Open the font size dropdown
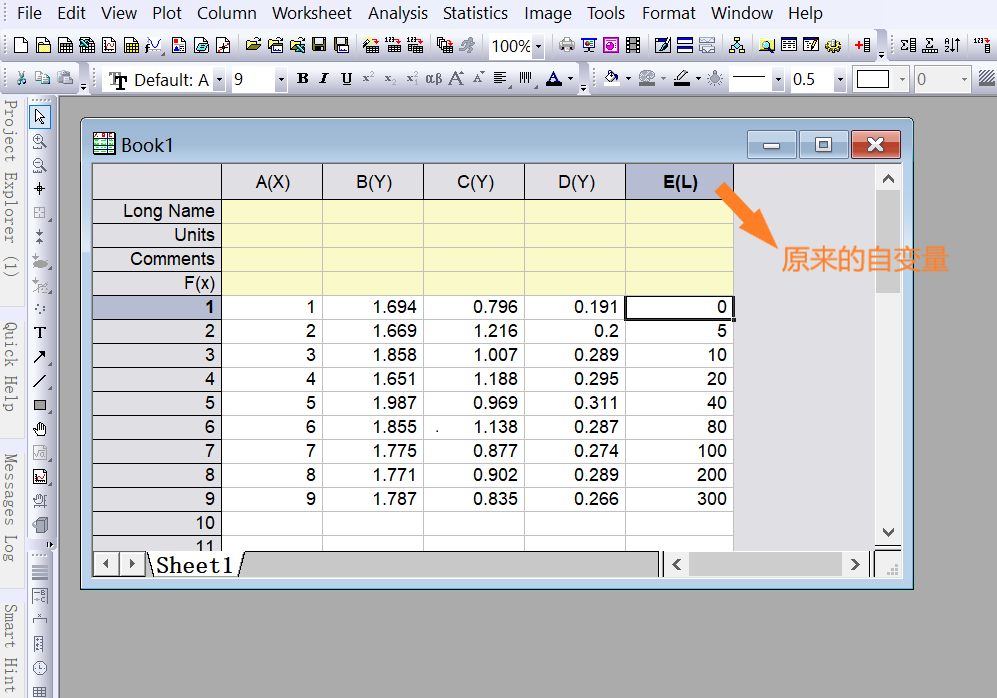The height and width of the screenshot is (698, 997). 281,78
